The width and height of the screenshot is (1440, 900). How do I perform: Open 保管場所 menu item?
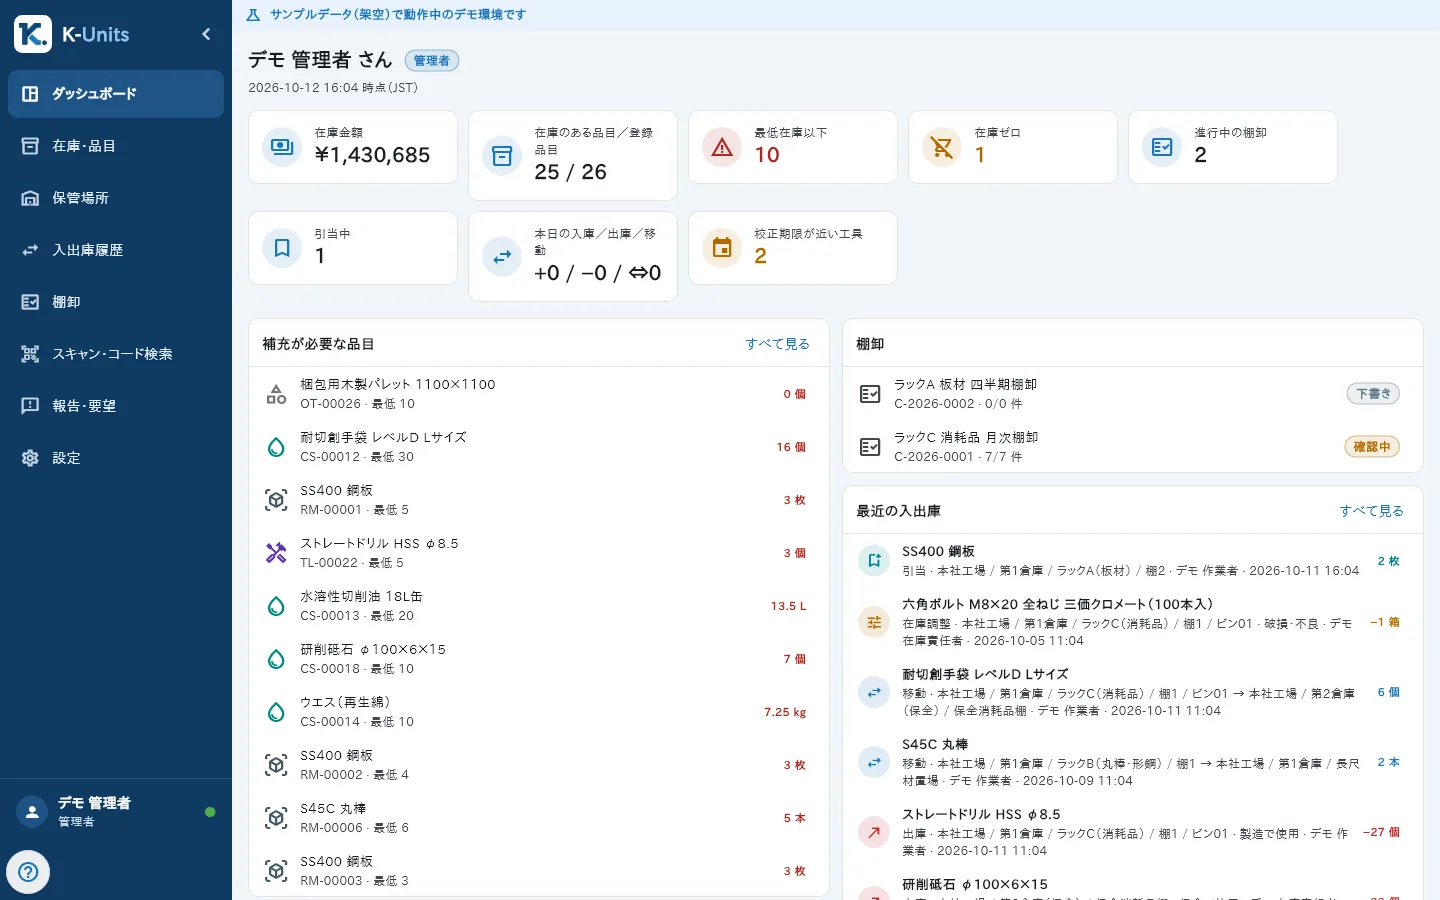pyautogui.click(x=116, y=198)
